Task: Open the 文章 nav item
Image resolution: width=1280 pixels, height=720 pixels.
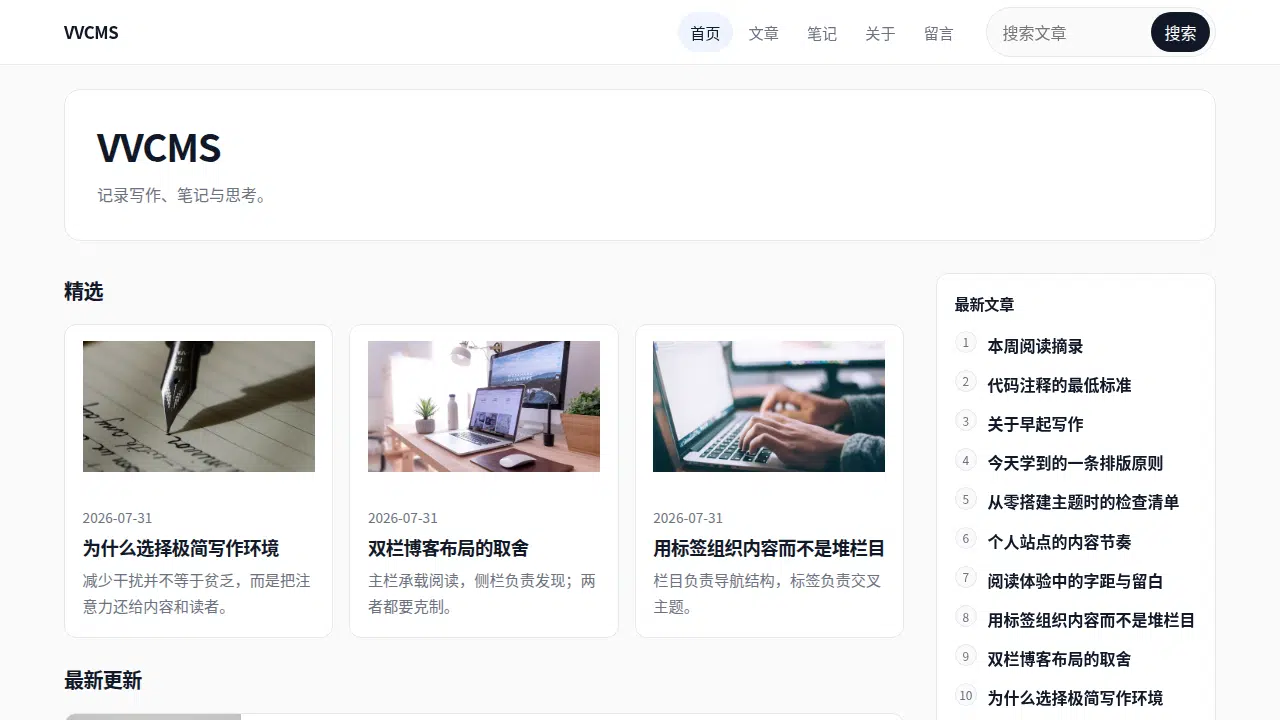Action: pyautogui.click(x=764, y=33)
